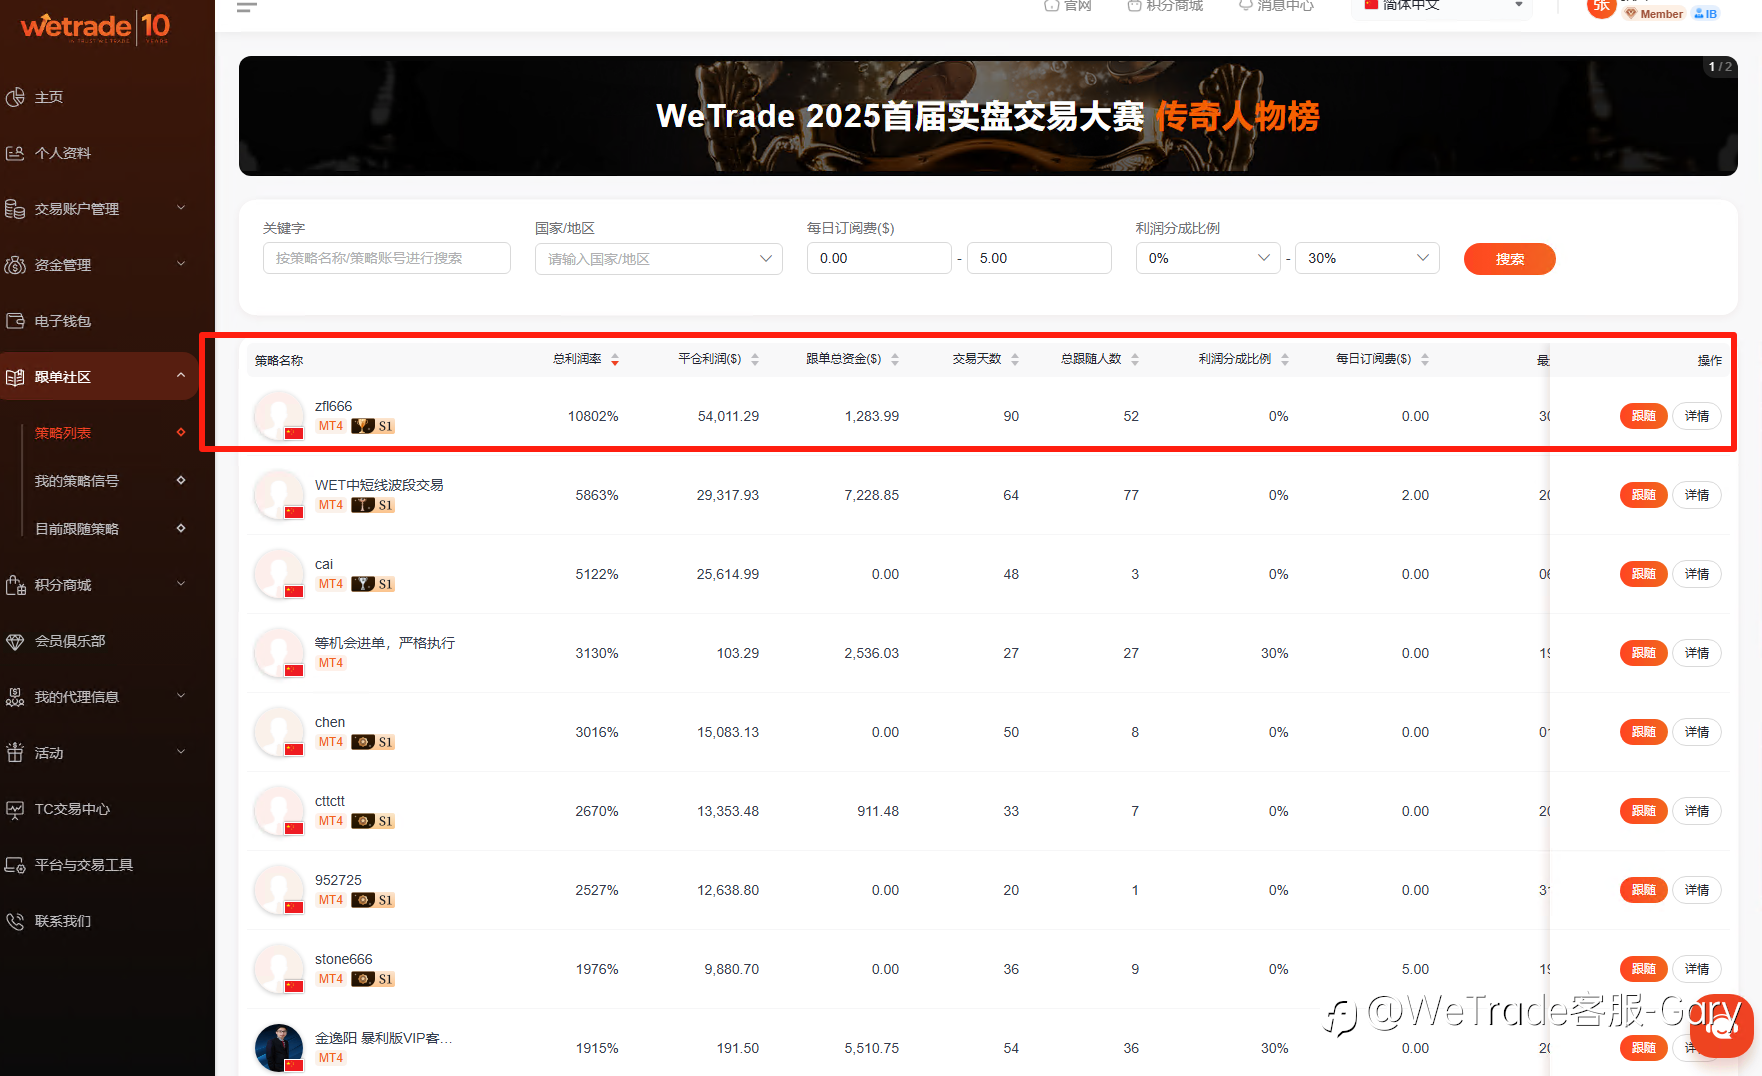Click 跟随 button for zfl666
This screenshot has width=1762, height=1076.
(x=1643, y=416)
